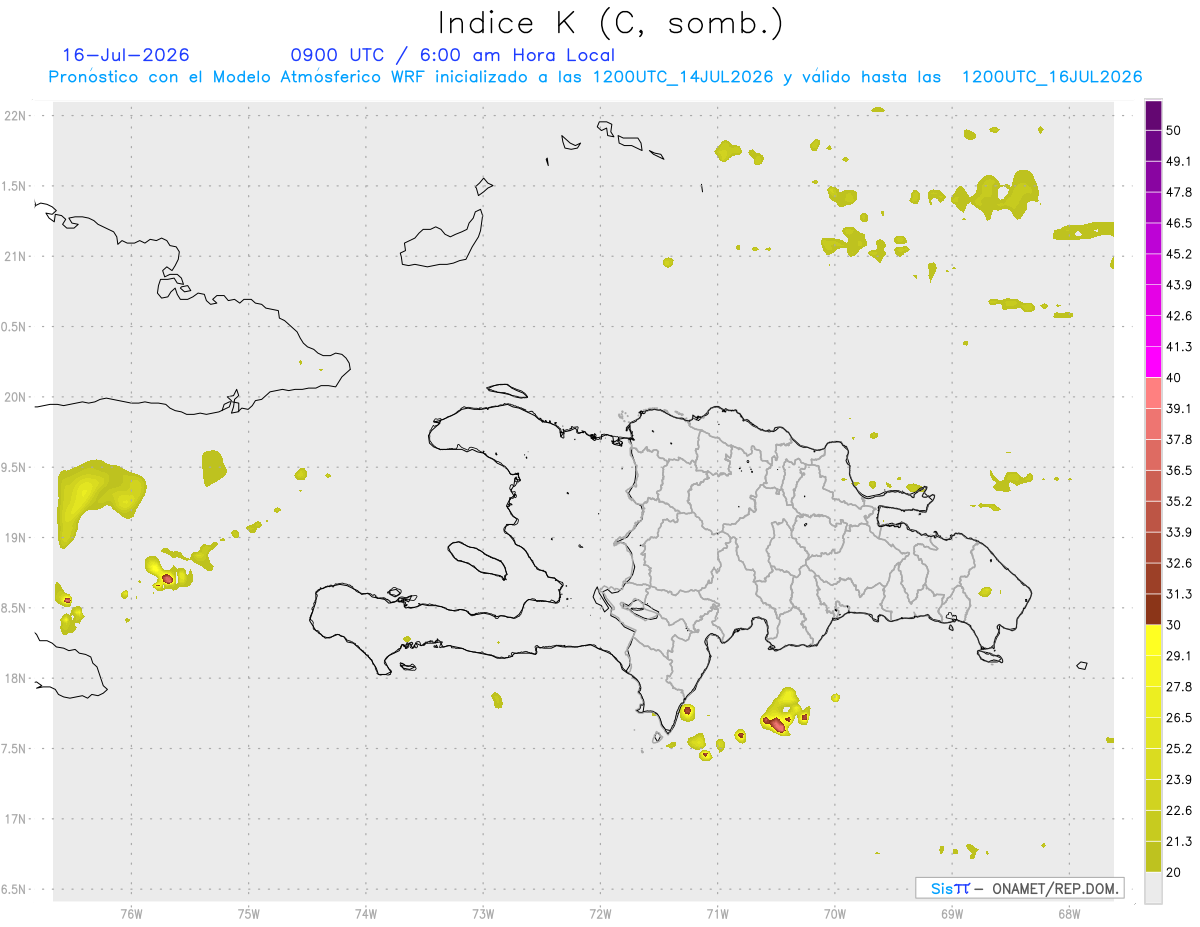Click the colorbar value "41.3"
This screenshot has width=1200, height=927.
tap(1179, 347)
